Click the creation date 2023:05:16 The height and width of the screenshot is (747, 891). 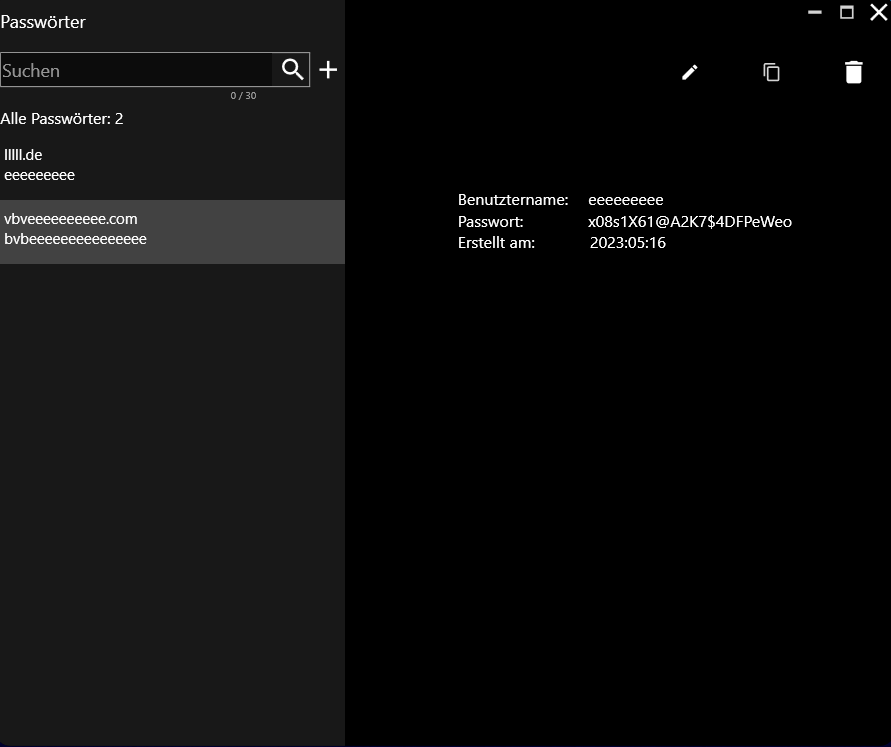[627, 243]
